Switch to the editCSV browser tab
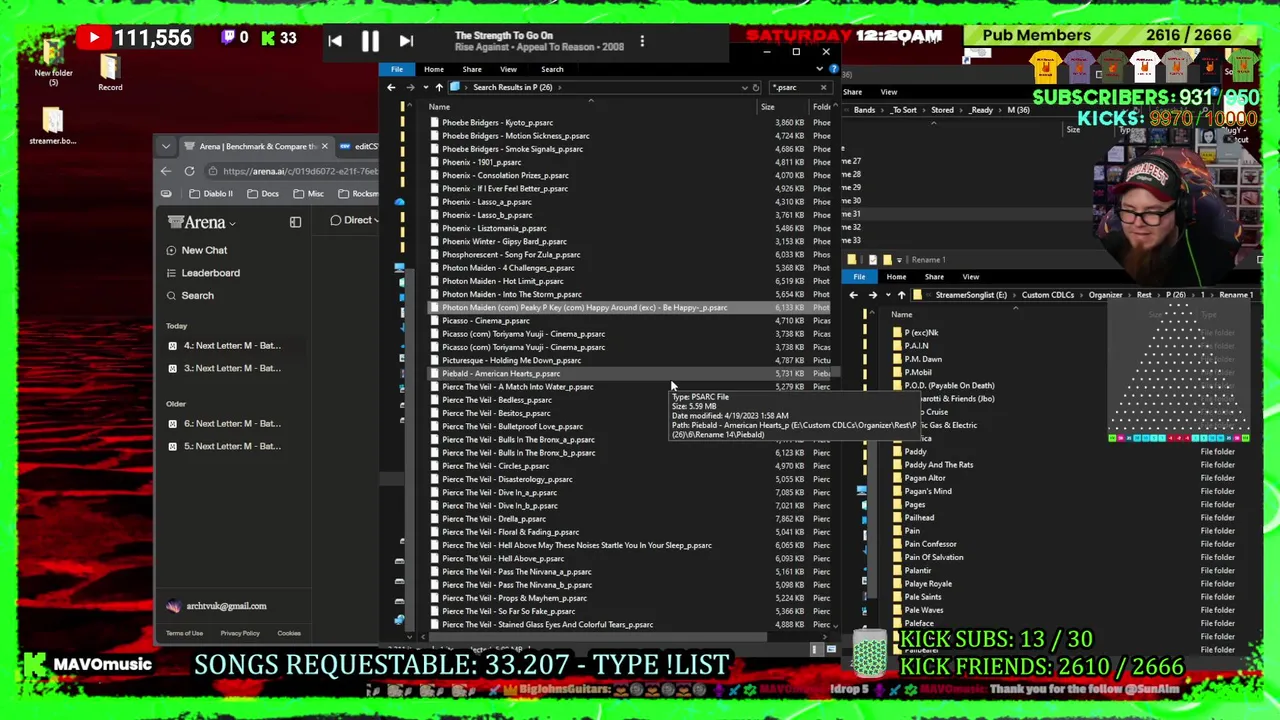 pos(359,146)
